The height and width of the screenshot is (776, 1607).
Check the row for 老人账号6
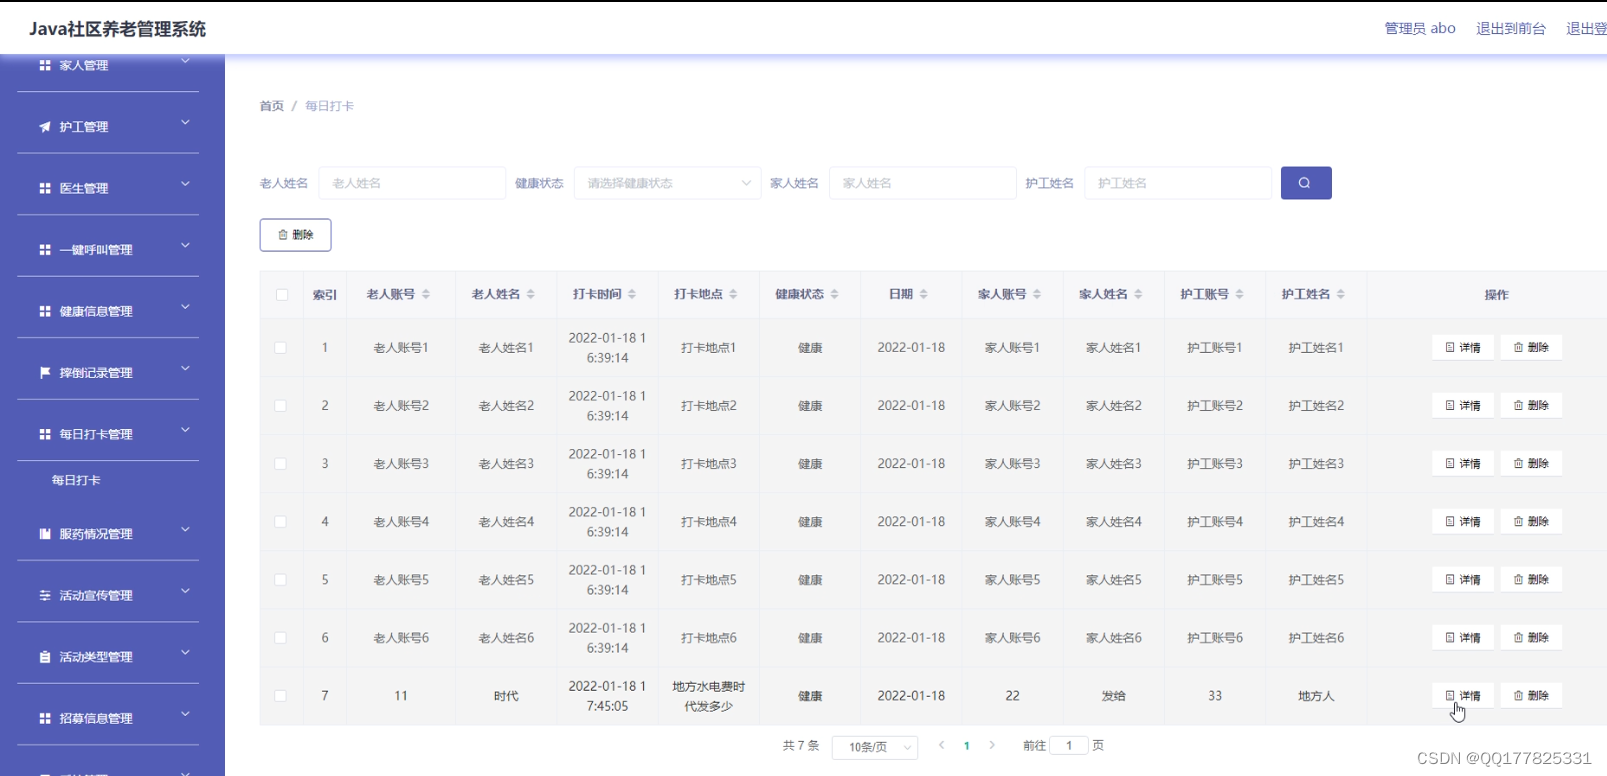click(281, 638)
